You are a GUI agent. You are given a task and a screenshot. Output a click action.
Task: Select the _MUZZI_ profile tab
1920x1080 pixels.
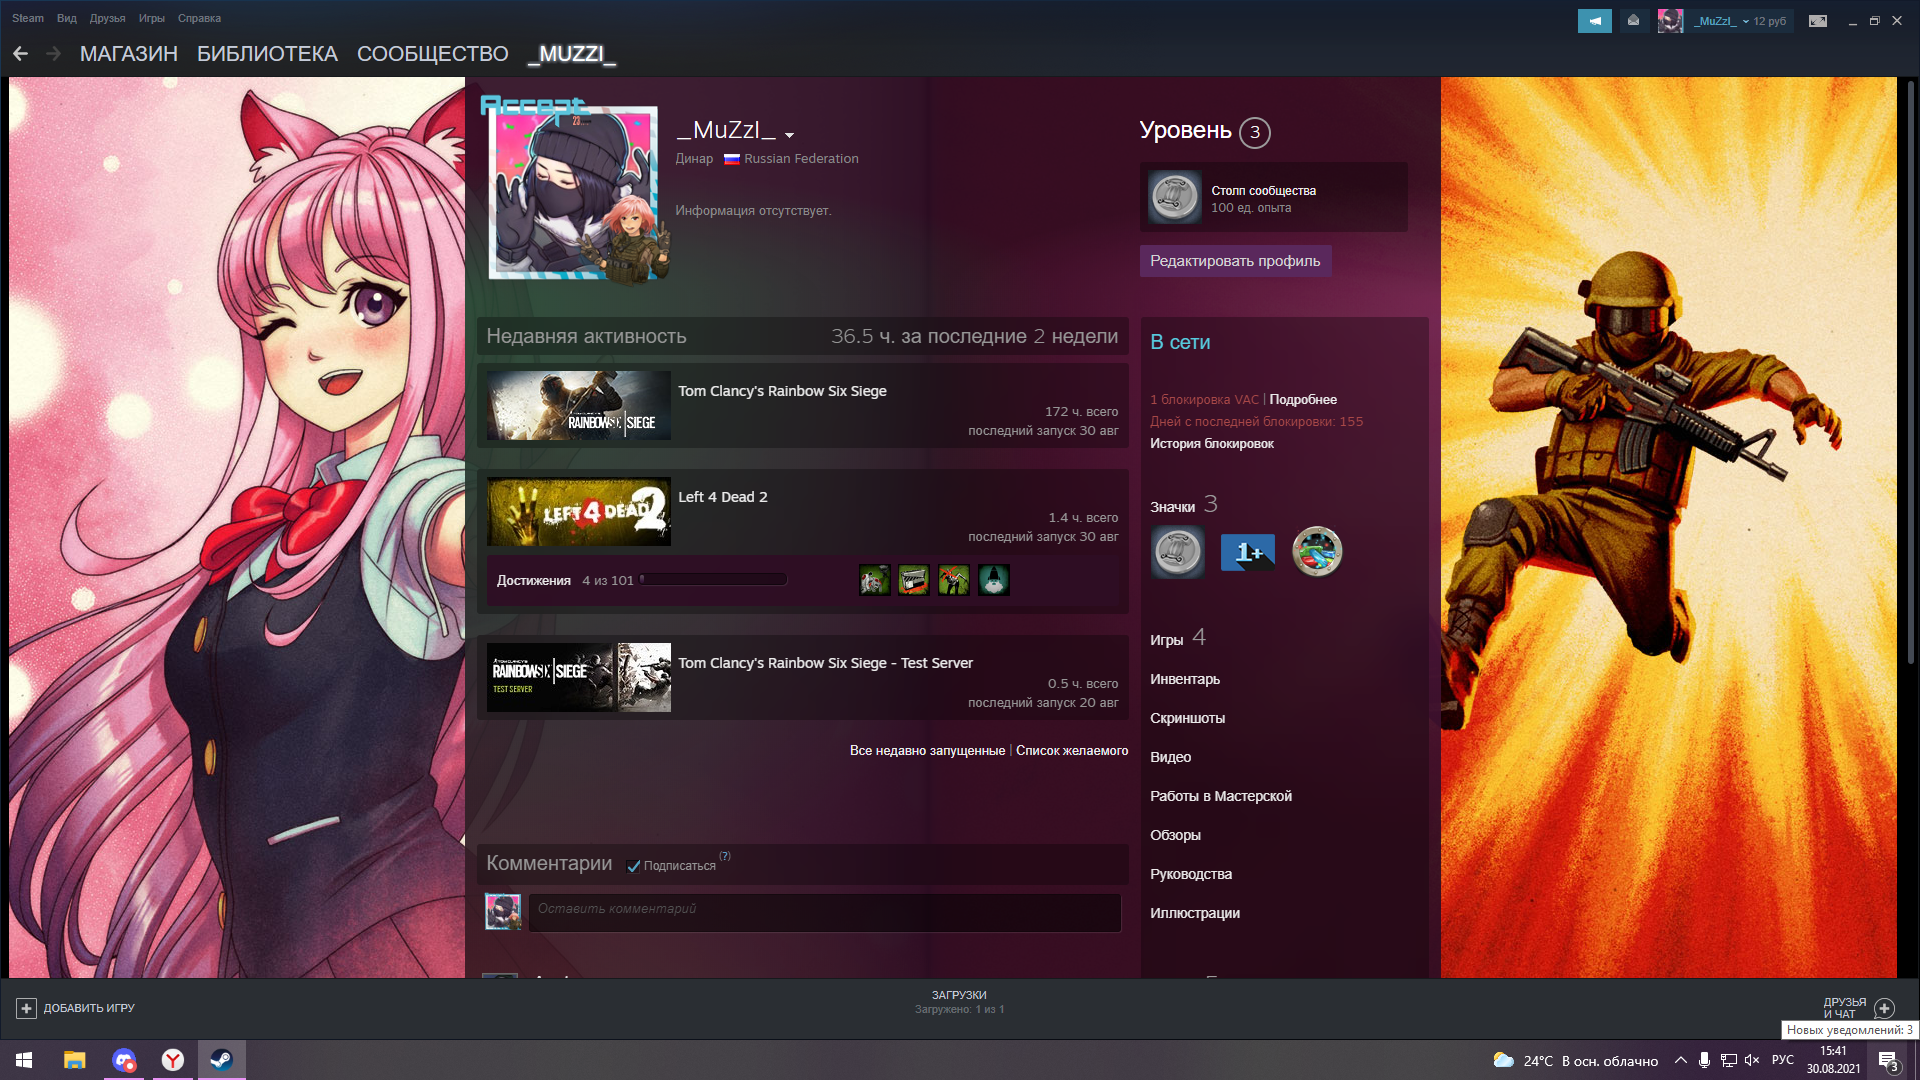pos(571,54)
